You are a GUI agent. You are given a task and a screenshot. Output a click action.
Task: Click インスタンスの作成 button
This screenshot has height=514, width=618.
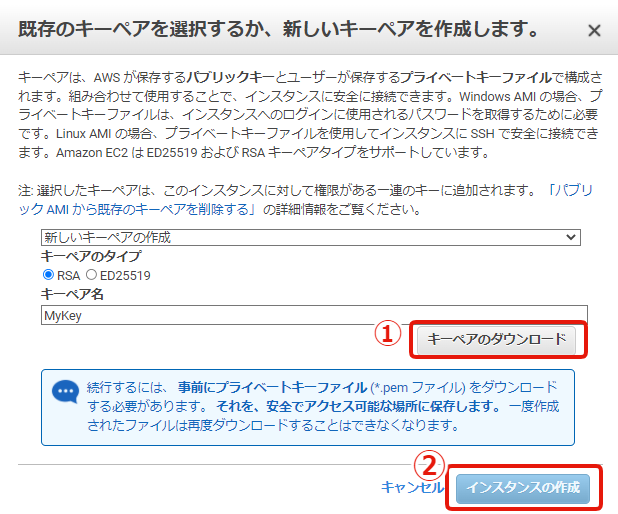click(523, 488)
